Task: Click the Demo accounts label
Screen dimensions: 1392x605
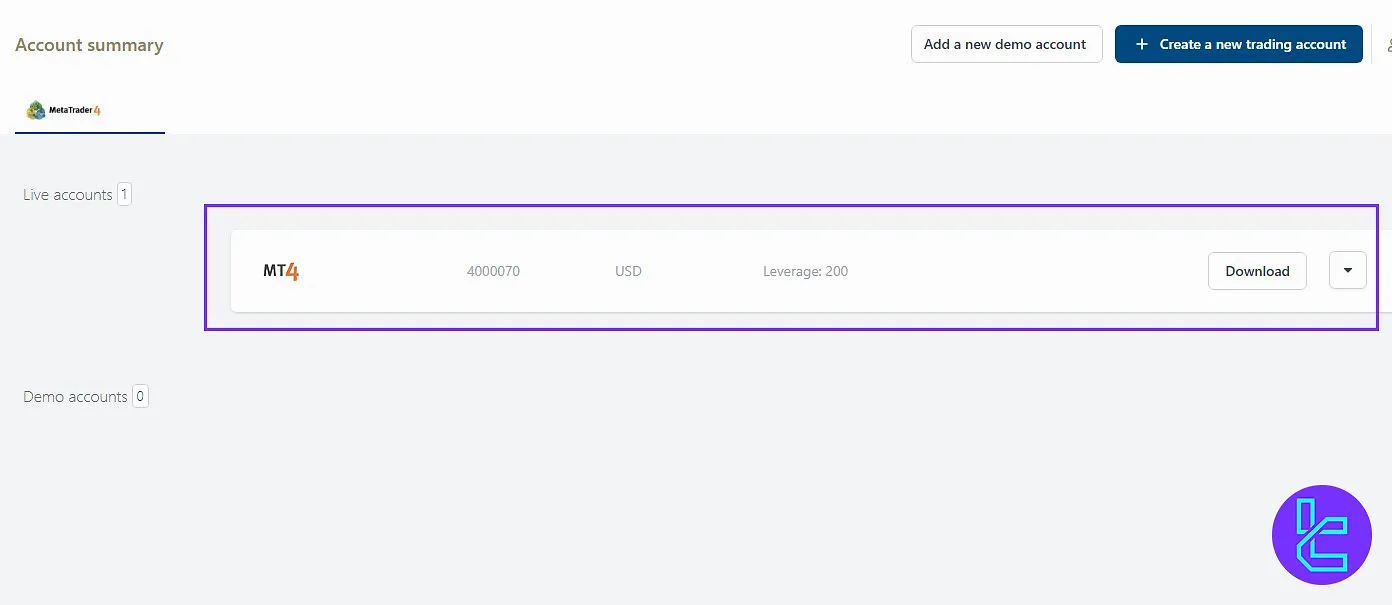Action: pyautogui.click(x=75, y=397)
